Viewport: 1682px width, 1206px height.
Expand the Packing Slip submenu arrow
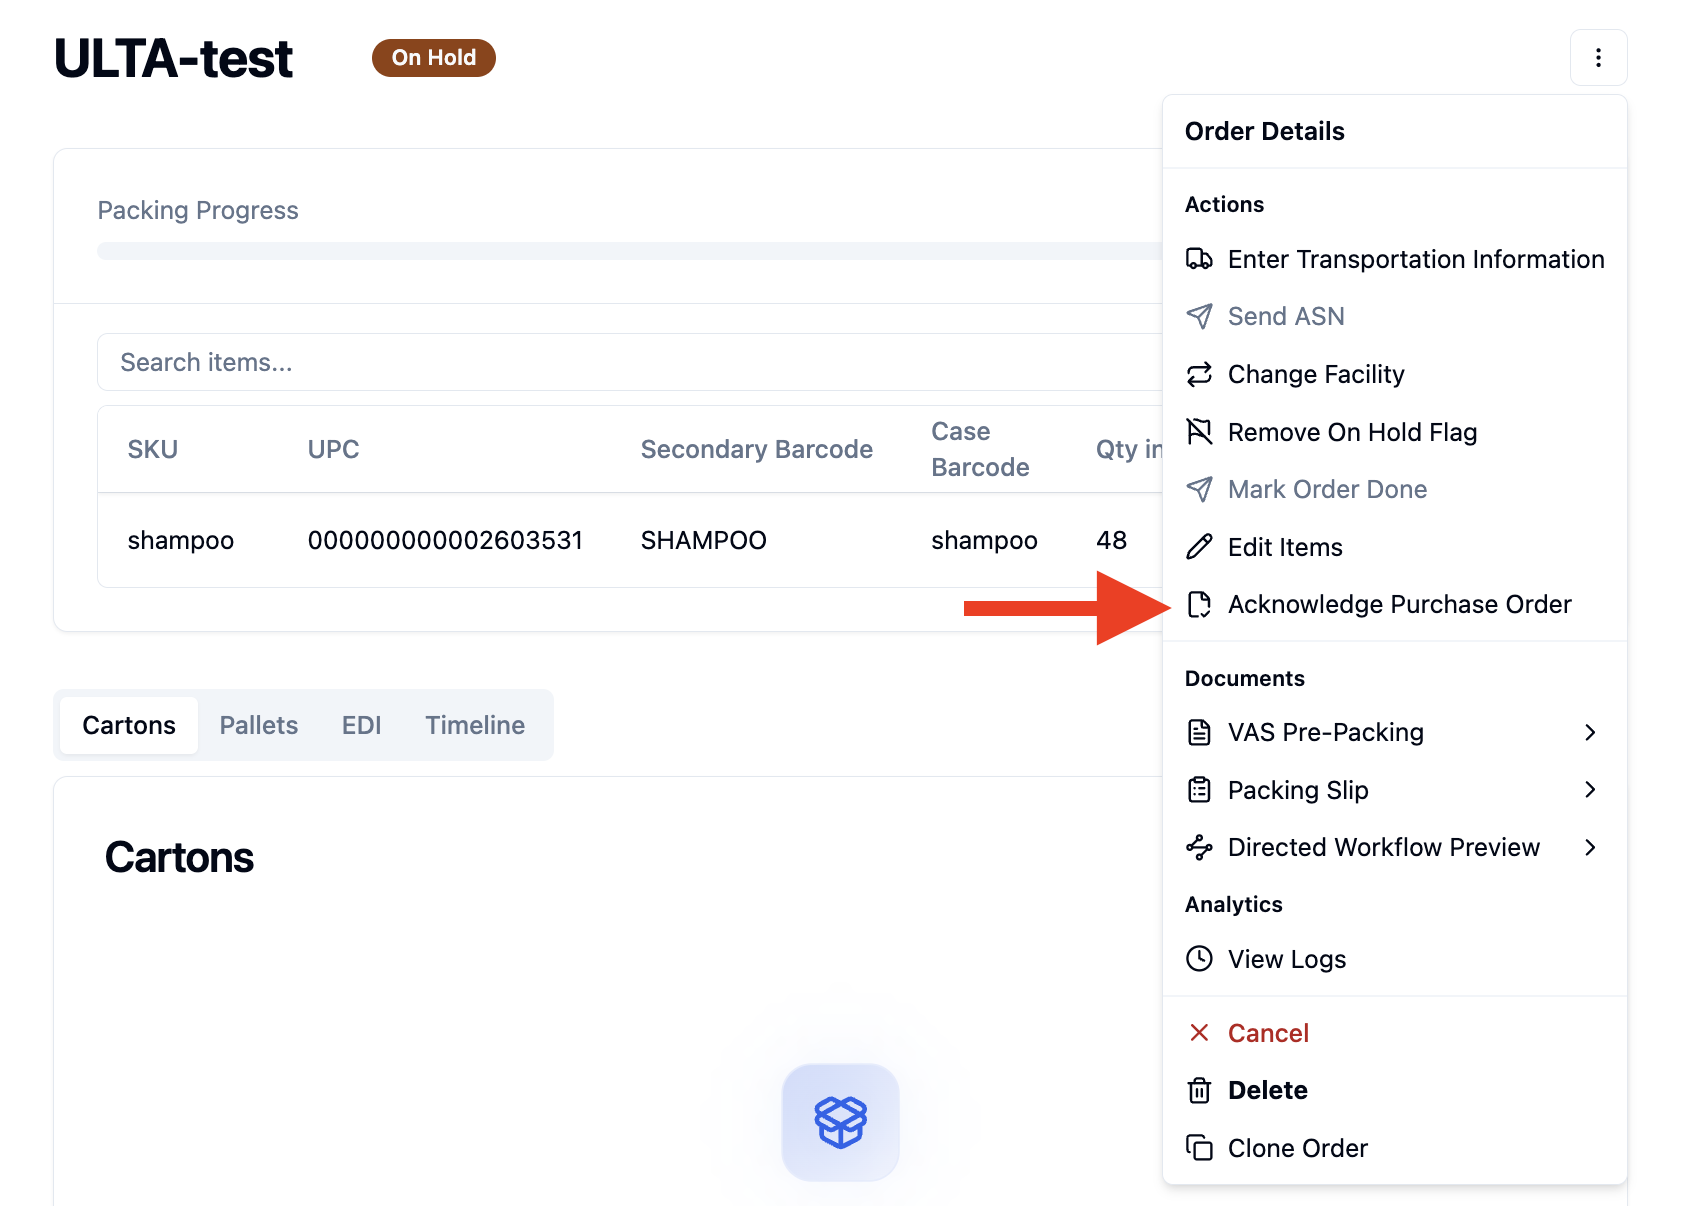point(1590,790)
